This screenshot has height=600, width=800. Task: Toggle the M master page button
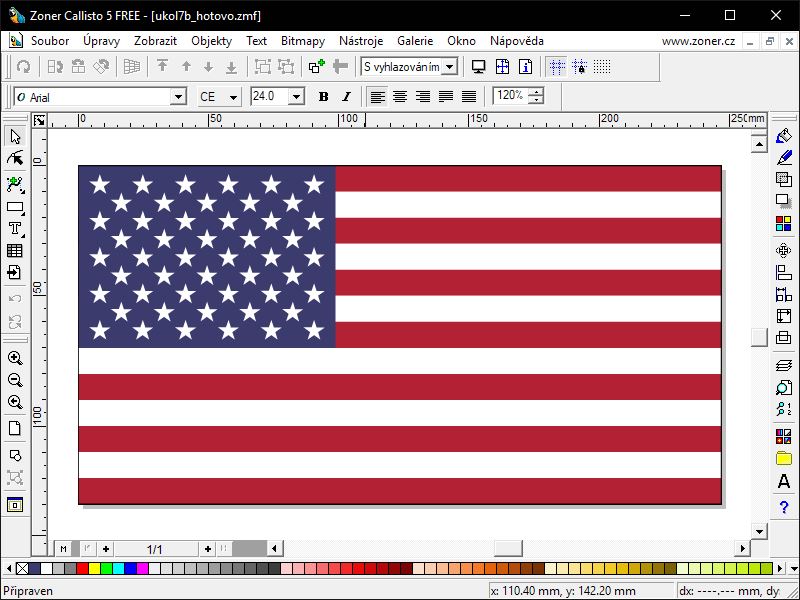tap(63, 549)
